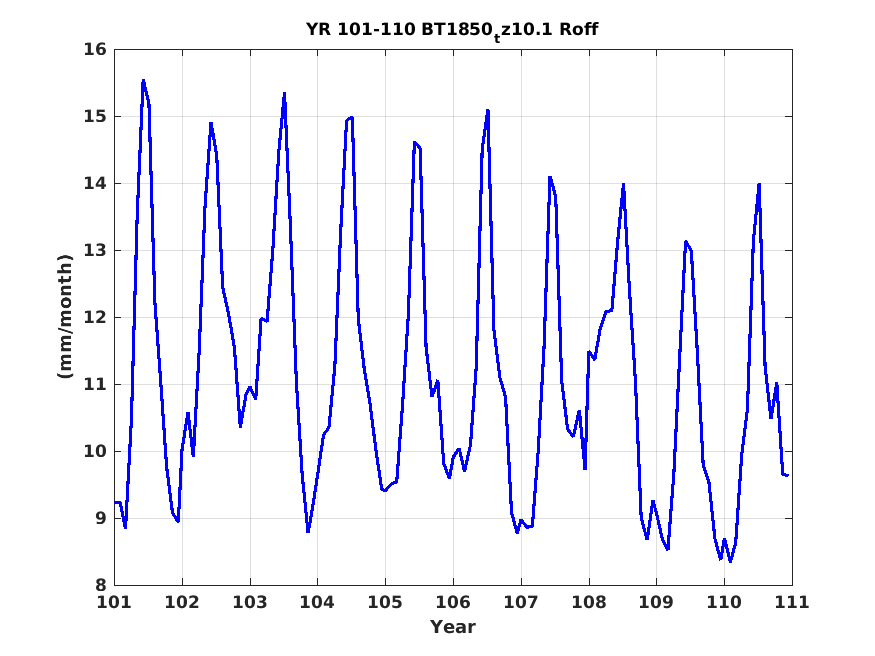
Task: Click y-axis tick label '10'
Action: coord(95,451)
